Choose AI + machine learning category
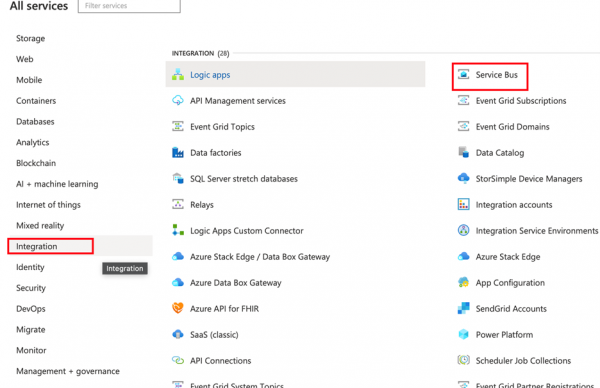The height and width of the screenshot is (388, 600). [57, 184]
